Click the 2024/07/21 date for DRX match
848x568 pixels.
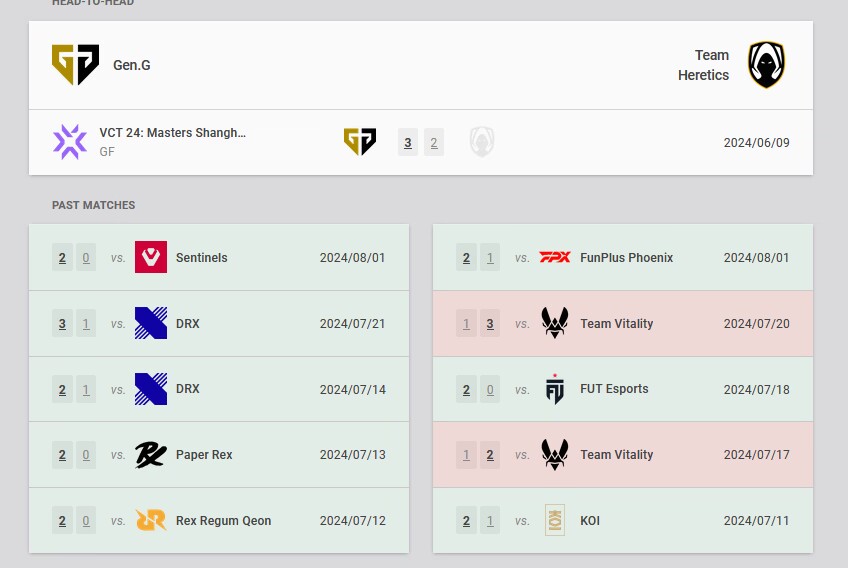tap(352, 323)
